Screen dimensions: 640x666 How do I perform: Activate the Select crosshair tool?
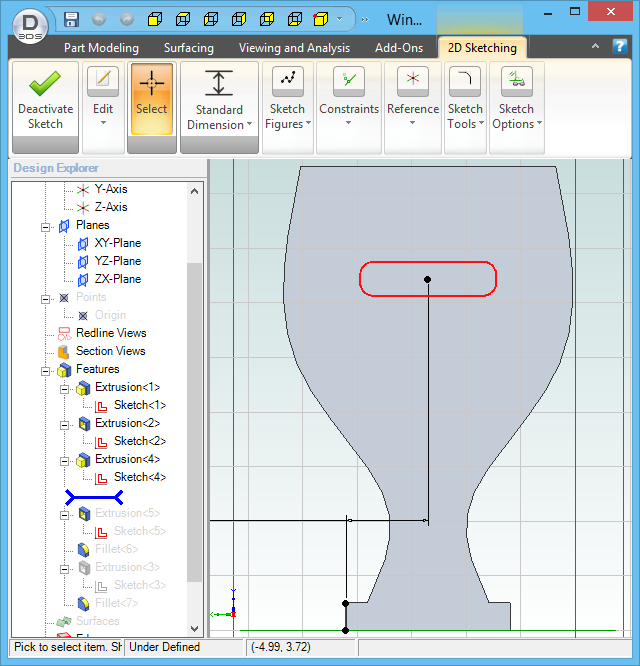pos(152,99)
